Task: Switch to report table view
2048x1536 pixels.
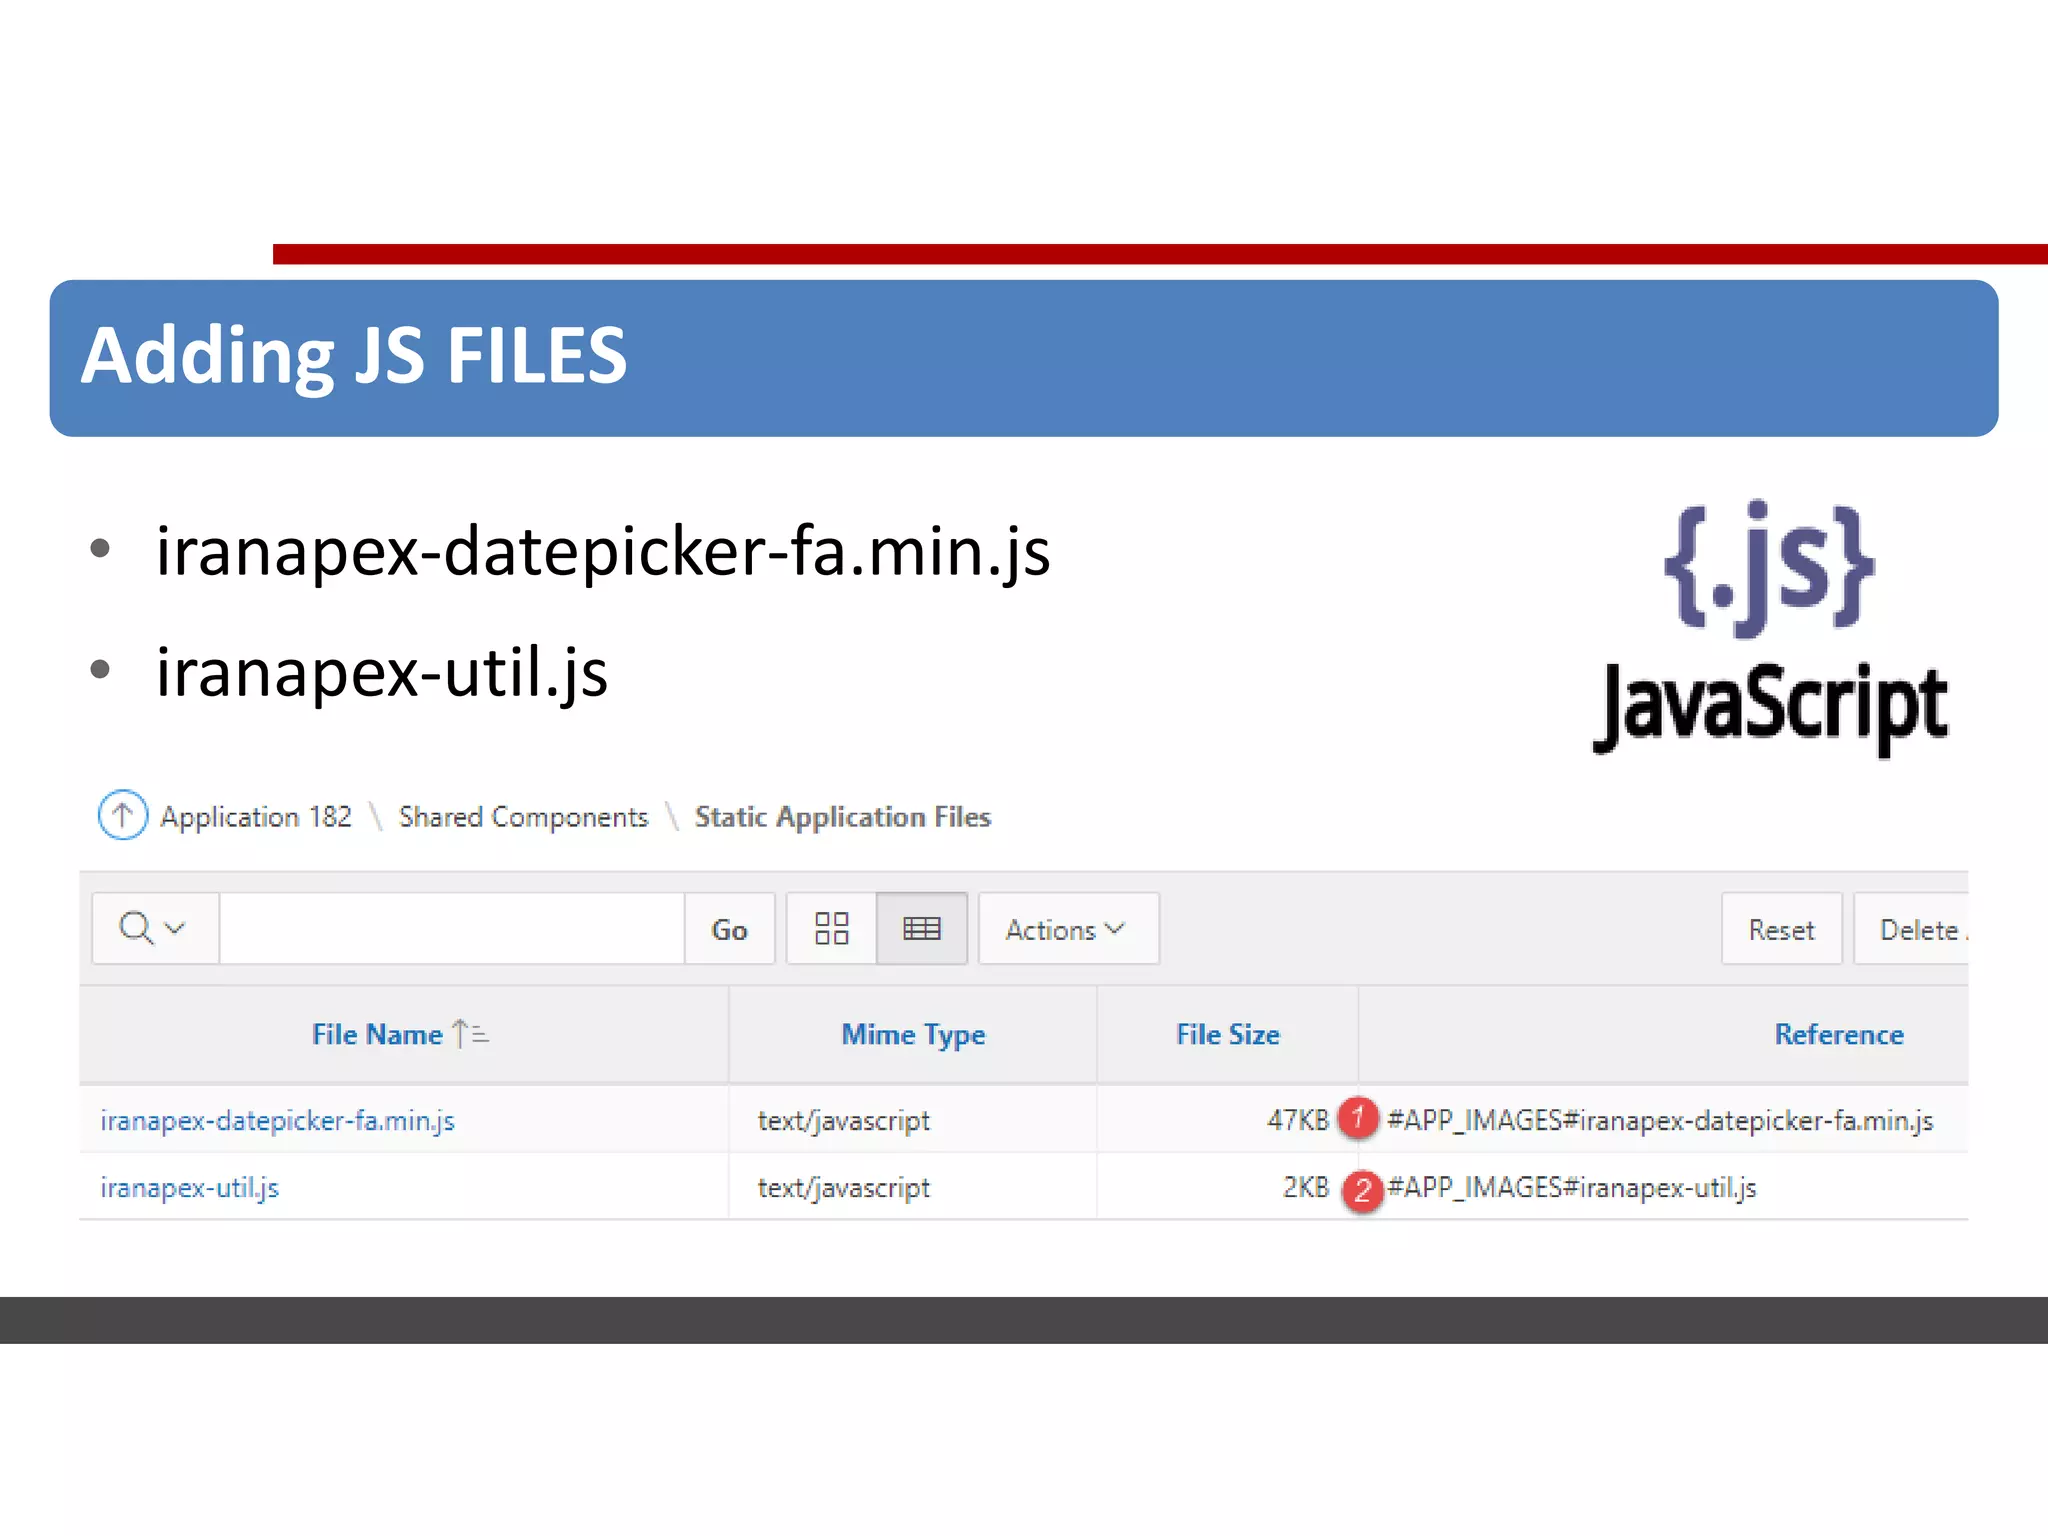Action: 921,928
